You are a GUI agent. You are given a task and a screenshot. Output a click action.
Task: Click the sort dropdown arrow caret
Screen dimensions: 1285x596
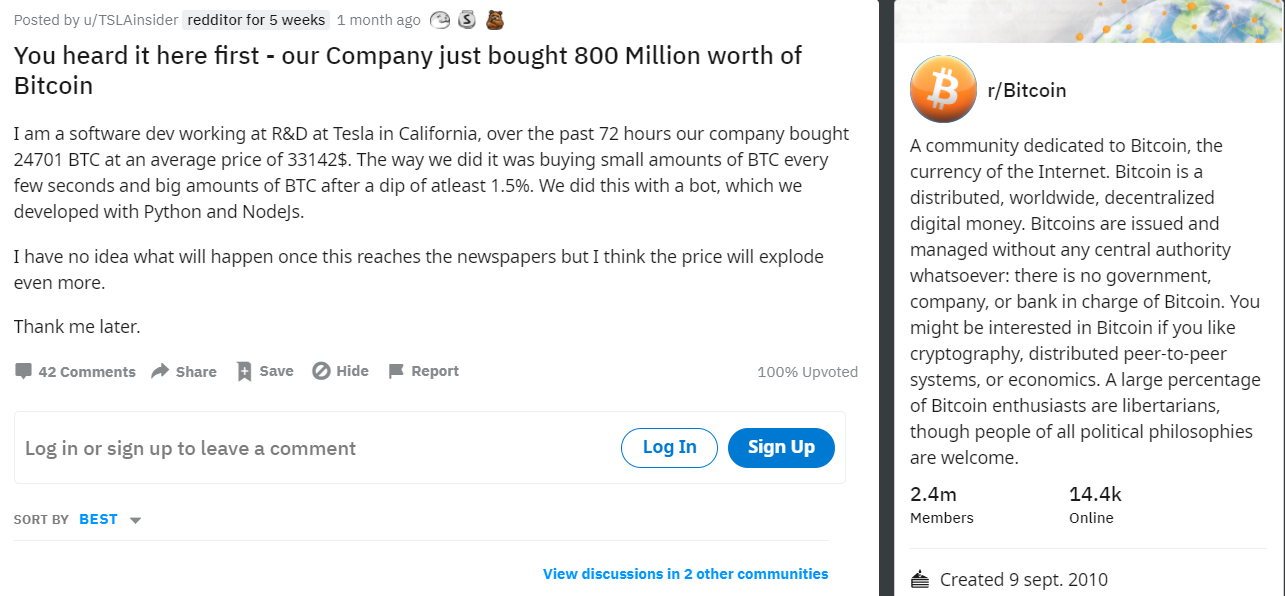[x=136, y=520]
